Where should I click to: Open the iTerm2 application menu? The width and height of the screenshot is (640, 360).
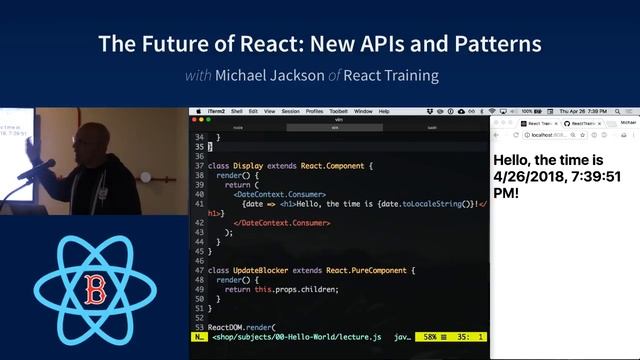(216, 111)
